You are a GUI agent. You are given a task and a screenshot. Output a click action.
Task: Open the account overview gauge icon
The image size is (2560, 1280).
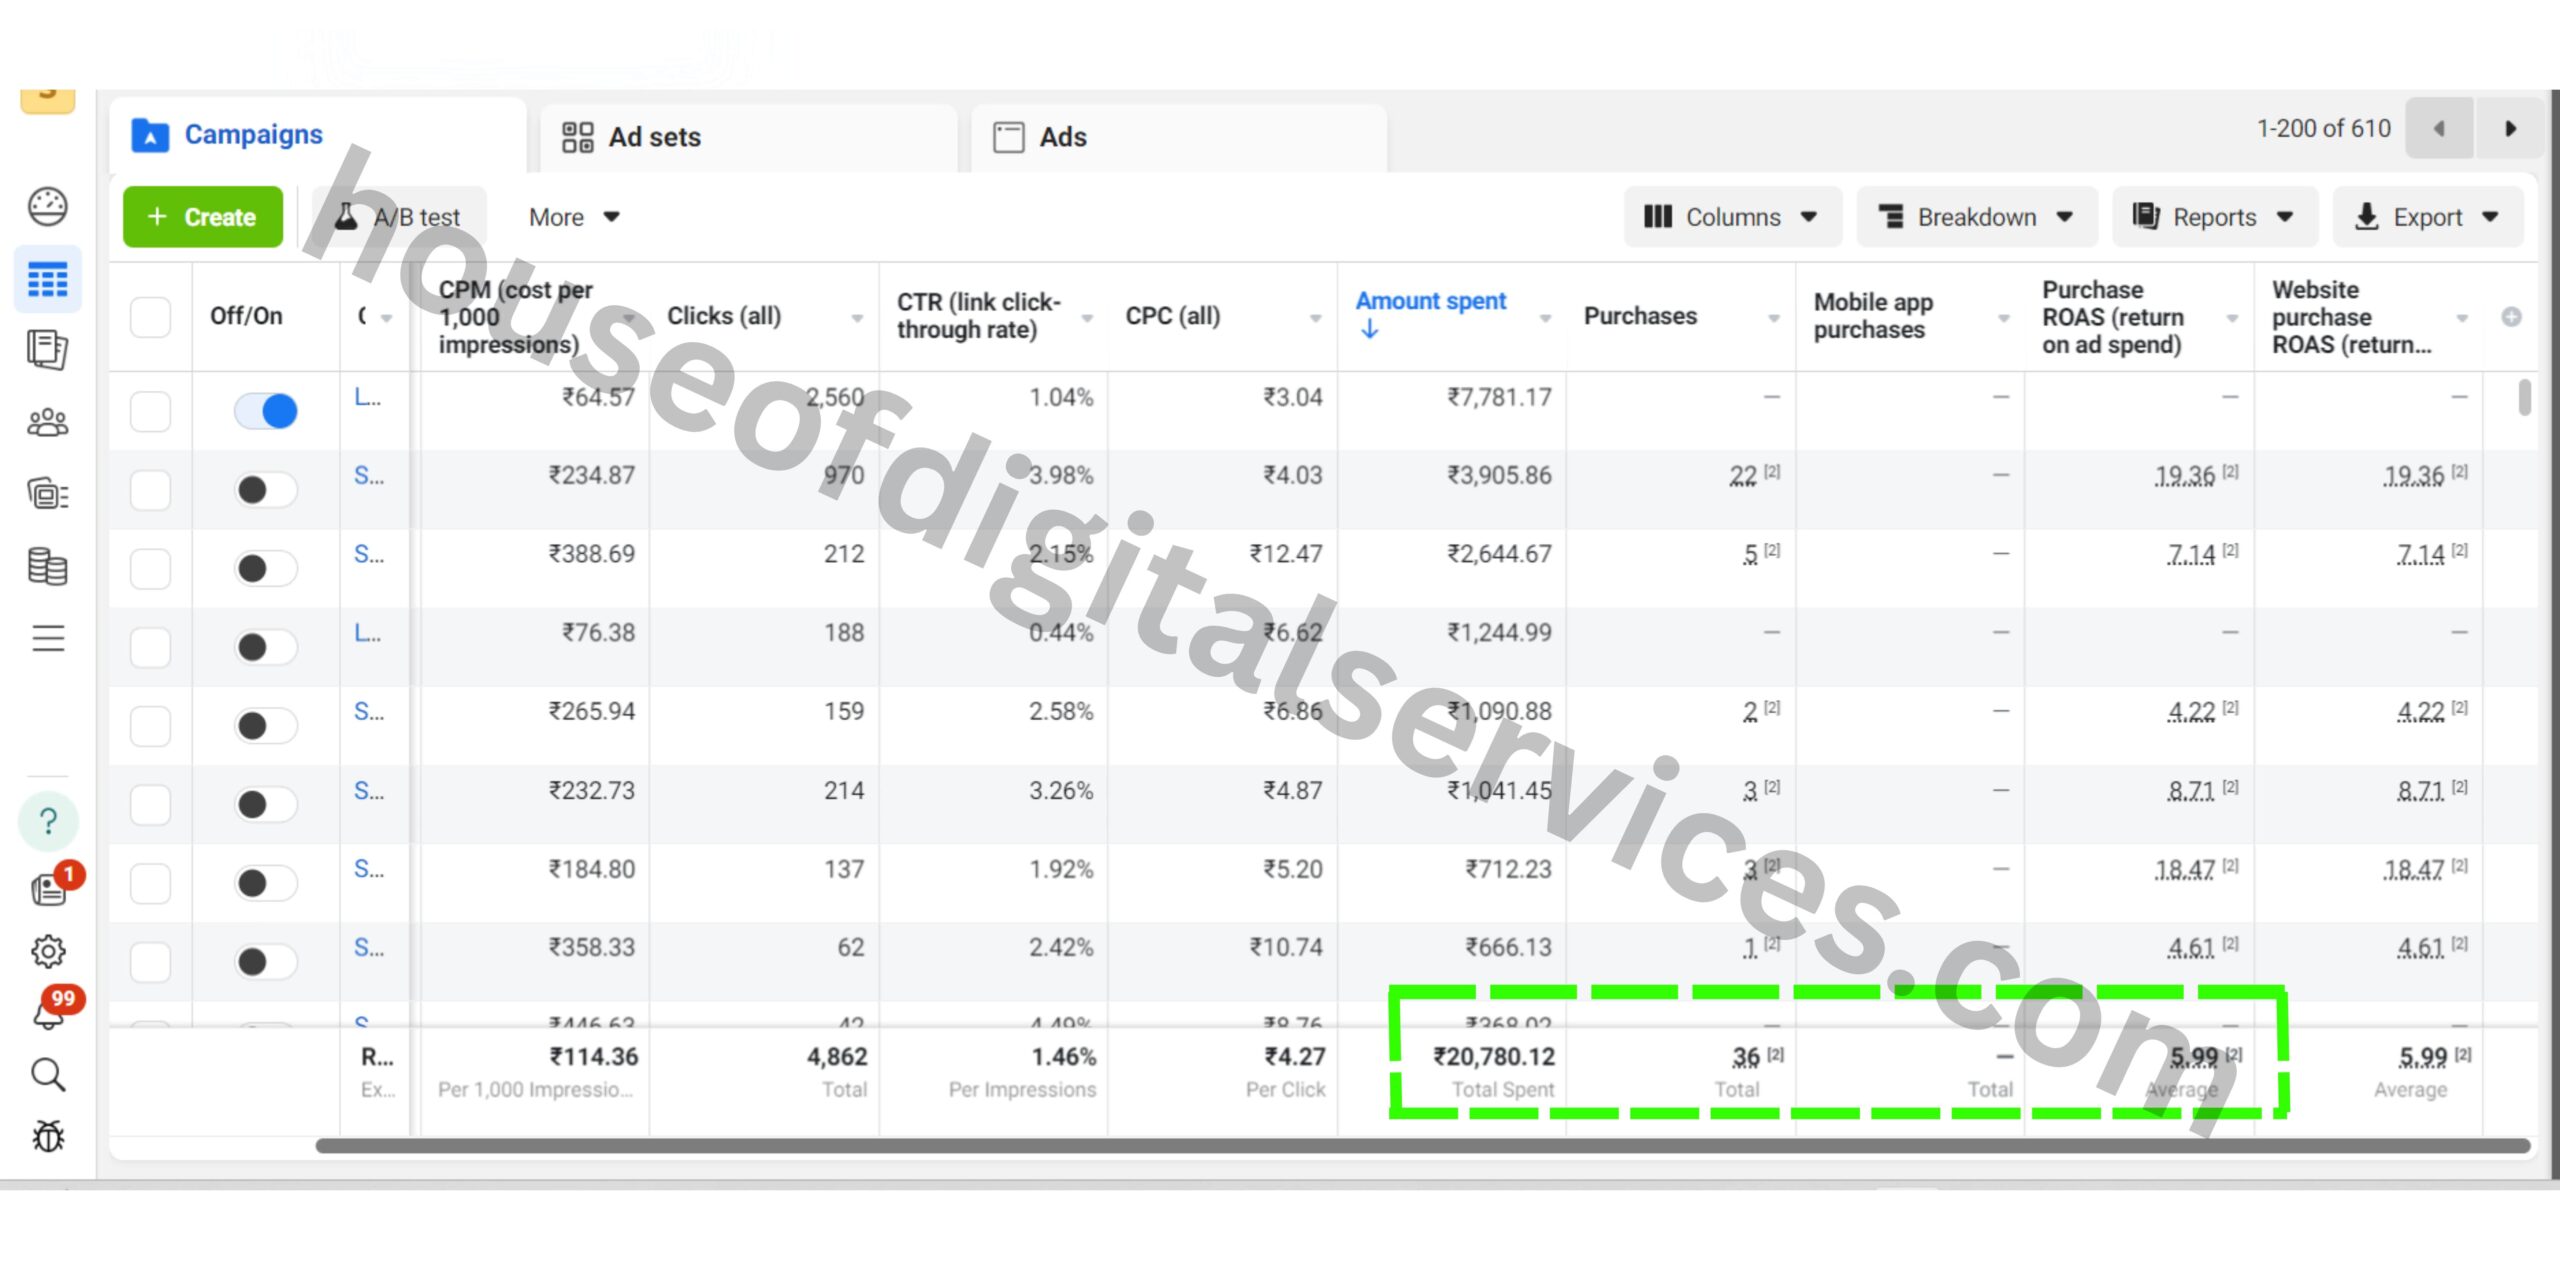click(47, 207)
